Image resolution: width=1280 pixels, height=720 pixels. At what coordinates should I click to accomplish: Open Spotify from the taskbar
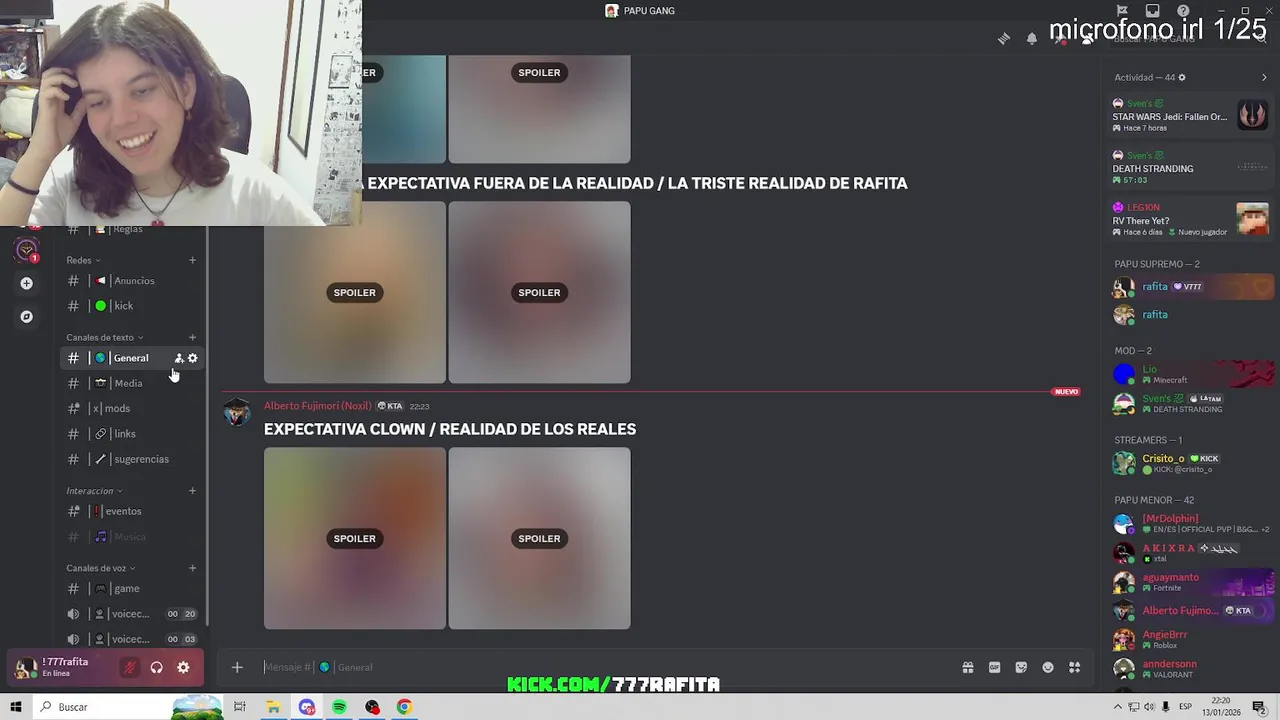[x=339, y=707]
